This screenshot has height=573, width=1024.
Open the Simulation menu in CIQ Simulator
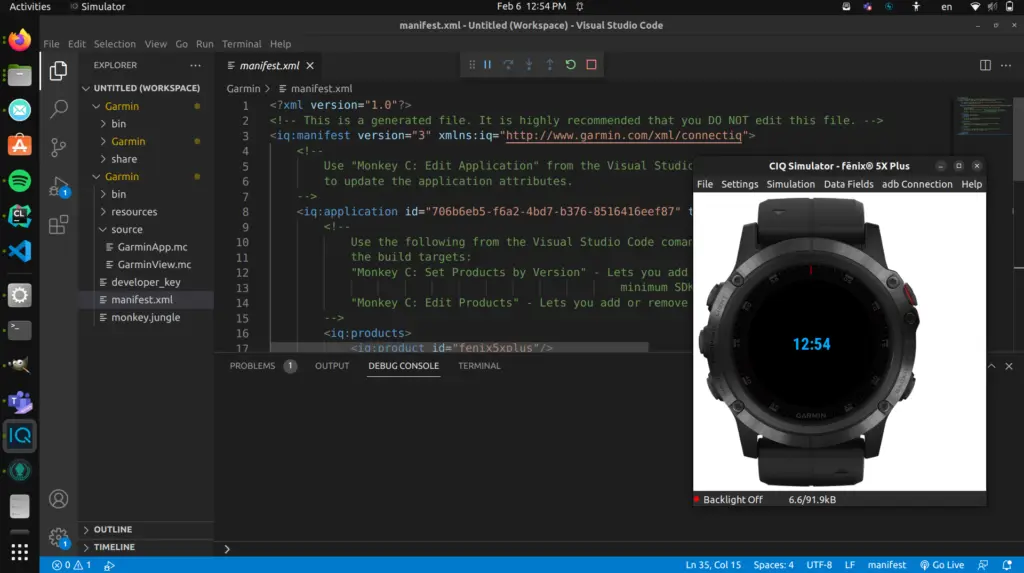tap(790, 184)
